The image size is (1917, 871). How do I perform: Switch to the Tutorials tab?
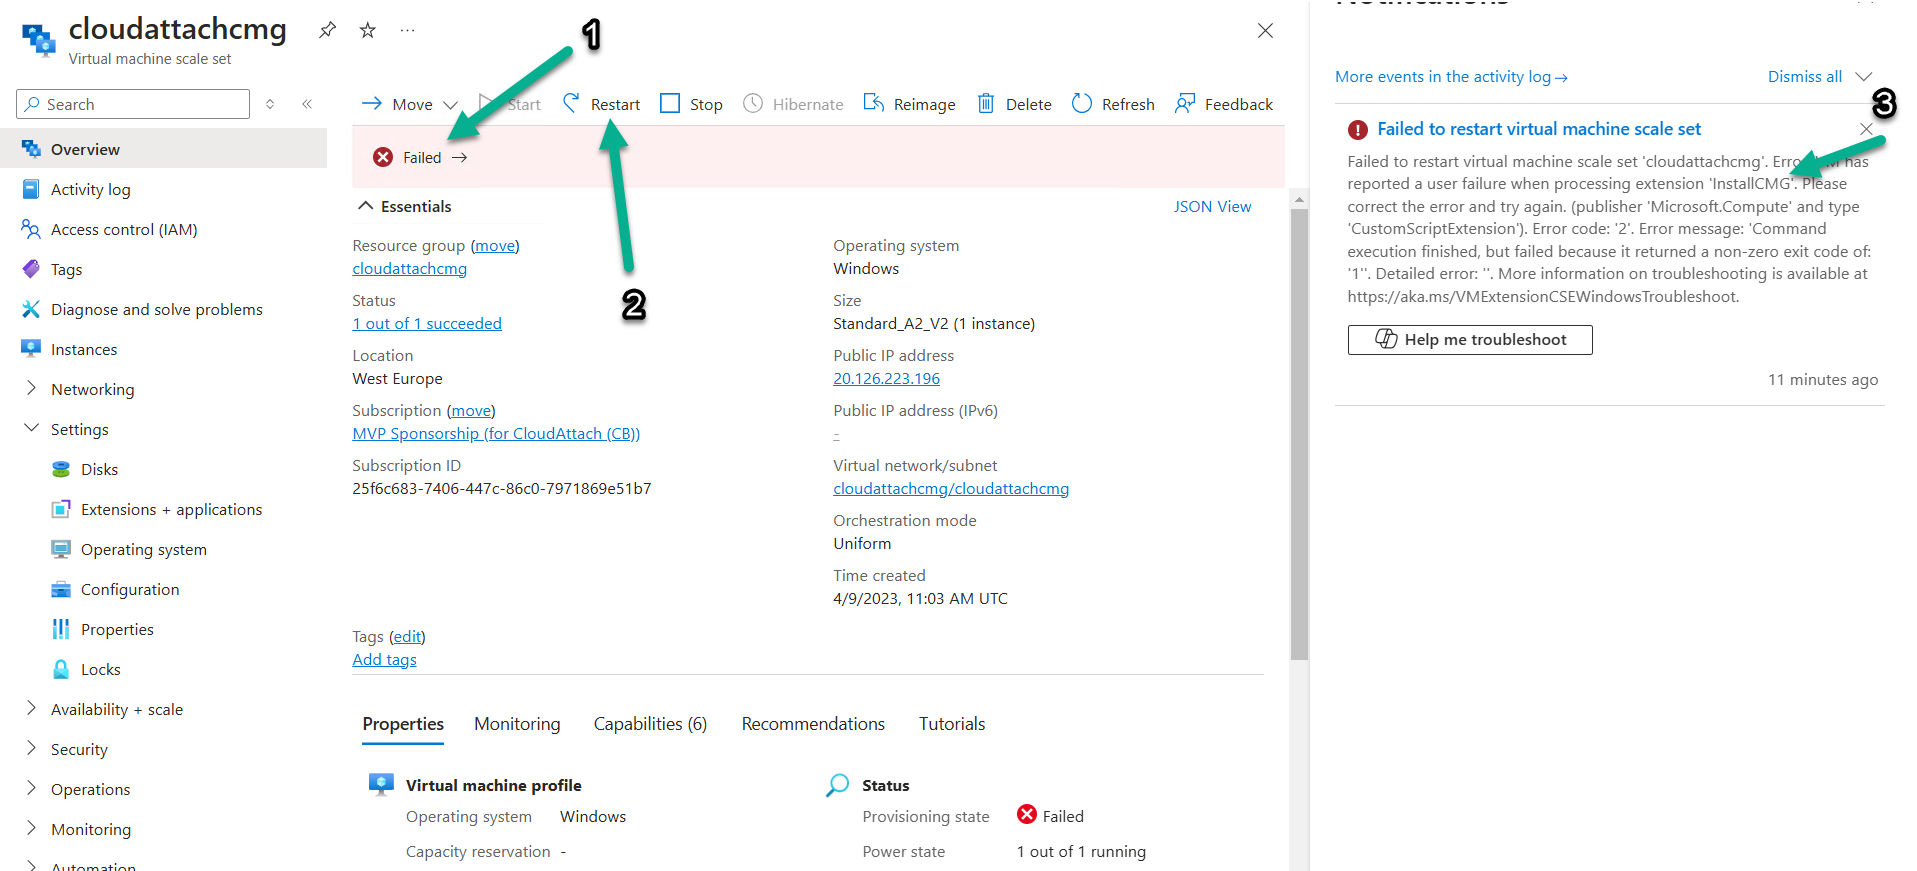coord(952,724)
